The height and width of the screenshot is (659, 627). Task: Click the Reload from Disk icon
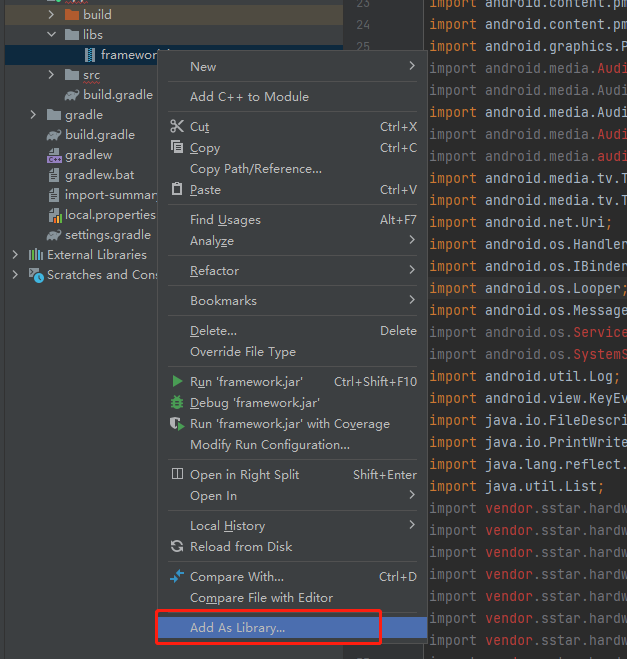point(177,546)
